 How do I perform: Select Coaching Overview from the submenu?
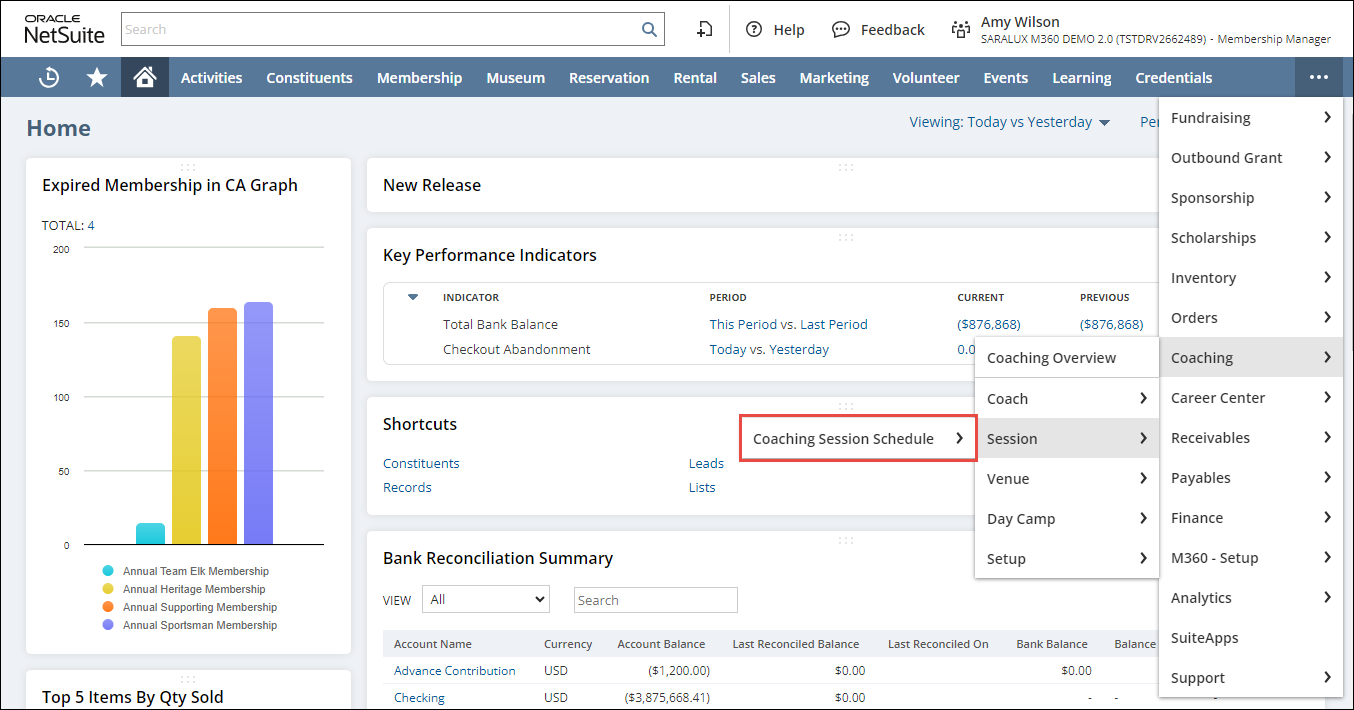(x=1051, y=358)
